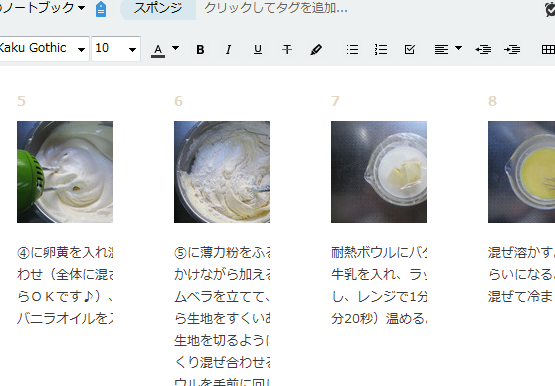
Task: Select the step 8 yellow mixture photo
Action: click(x=521, y=172)
